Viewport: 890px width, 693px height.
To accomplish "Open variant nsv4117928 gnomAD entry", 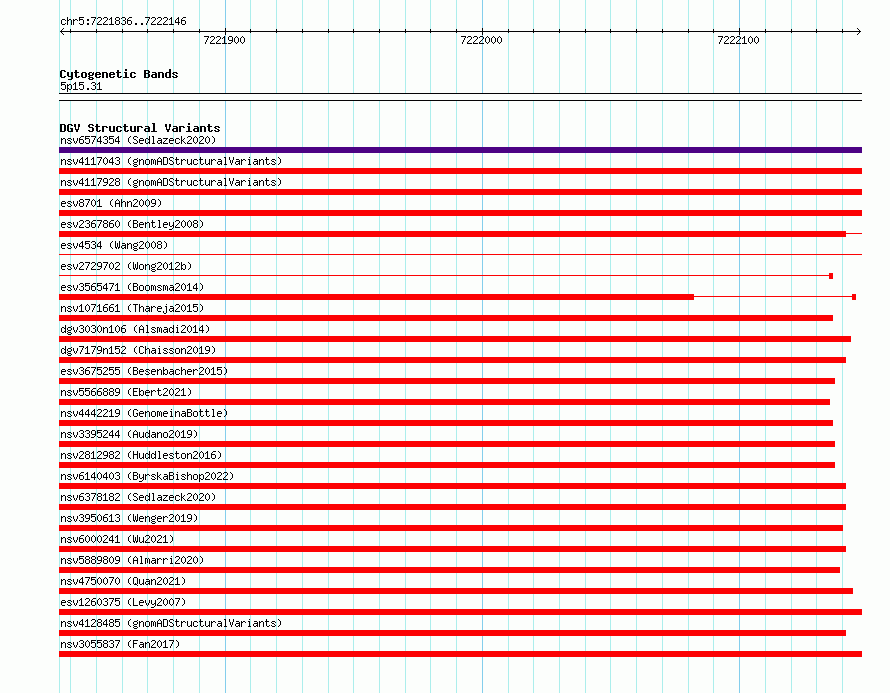I will tap(171, 182).
